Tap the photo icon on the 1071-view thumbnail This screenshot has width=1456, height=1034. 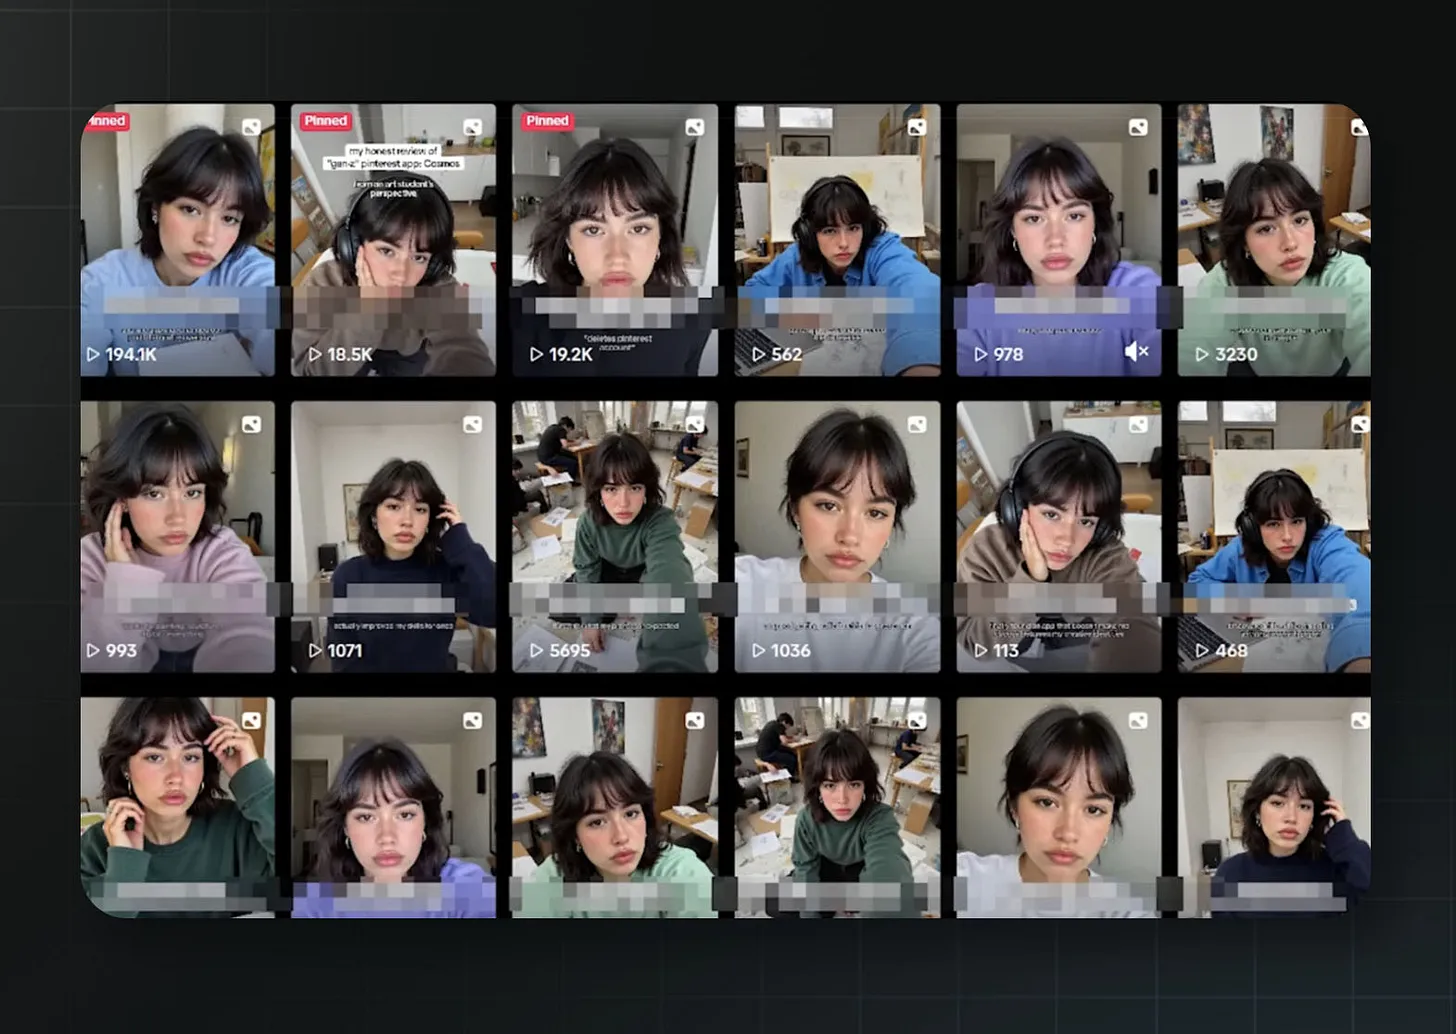472,425
